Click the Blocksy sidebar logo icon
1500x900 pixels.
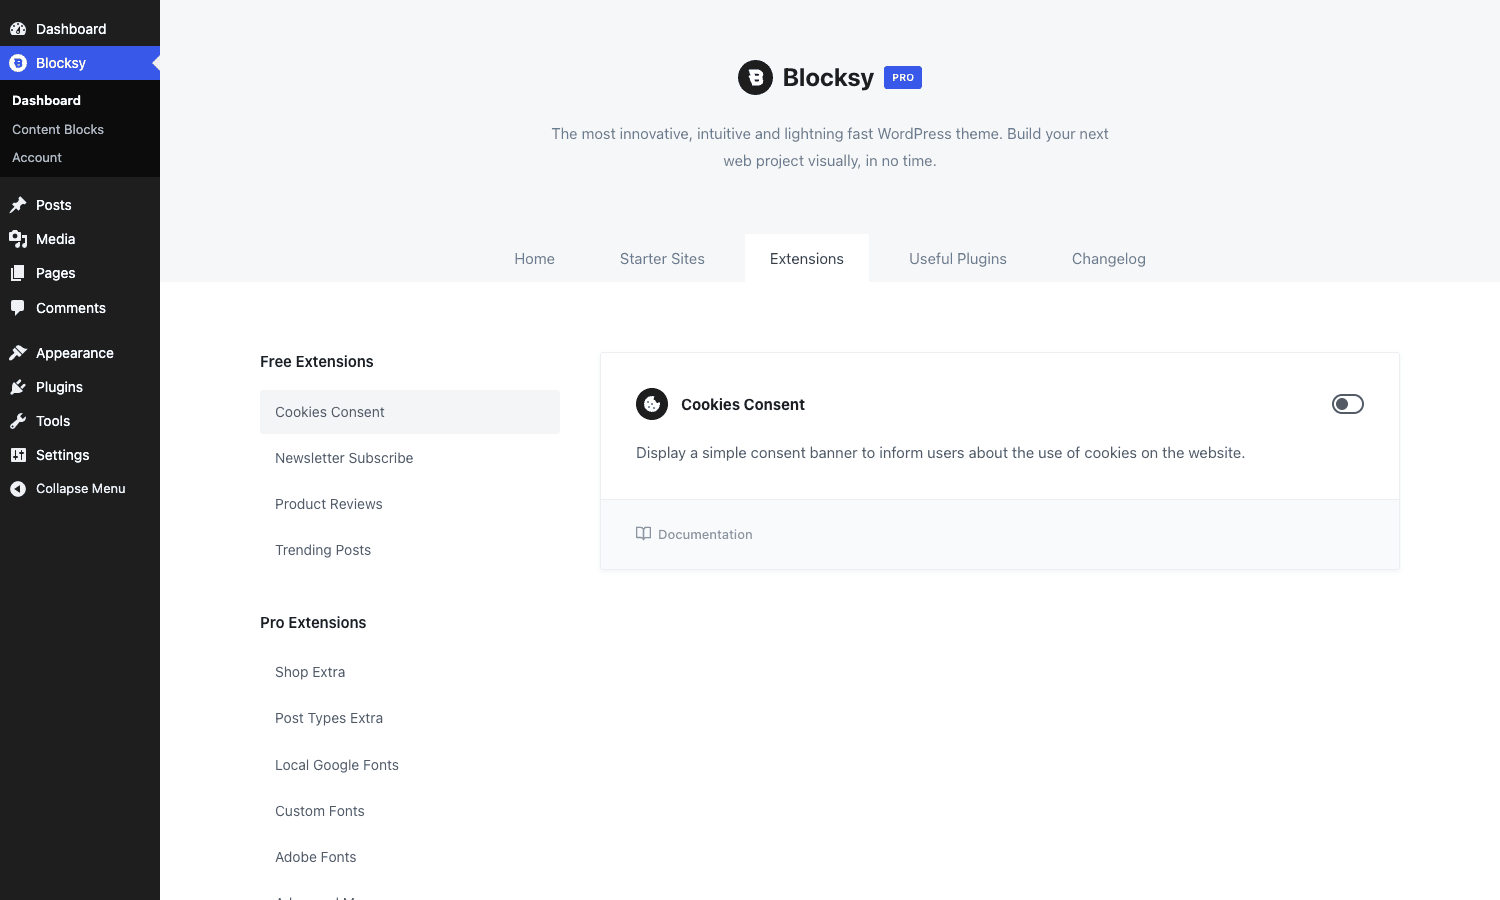click(18, 63)
